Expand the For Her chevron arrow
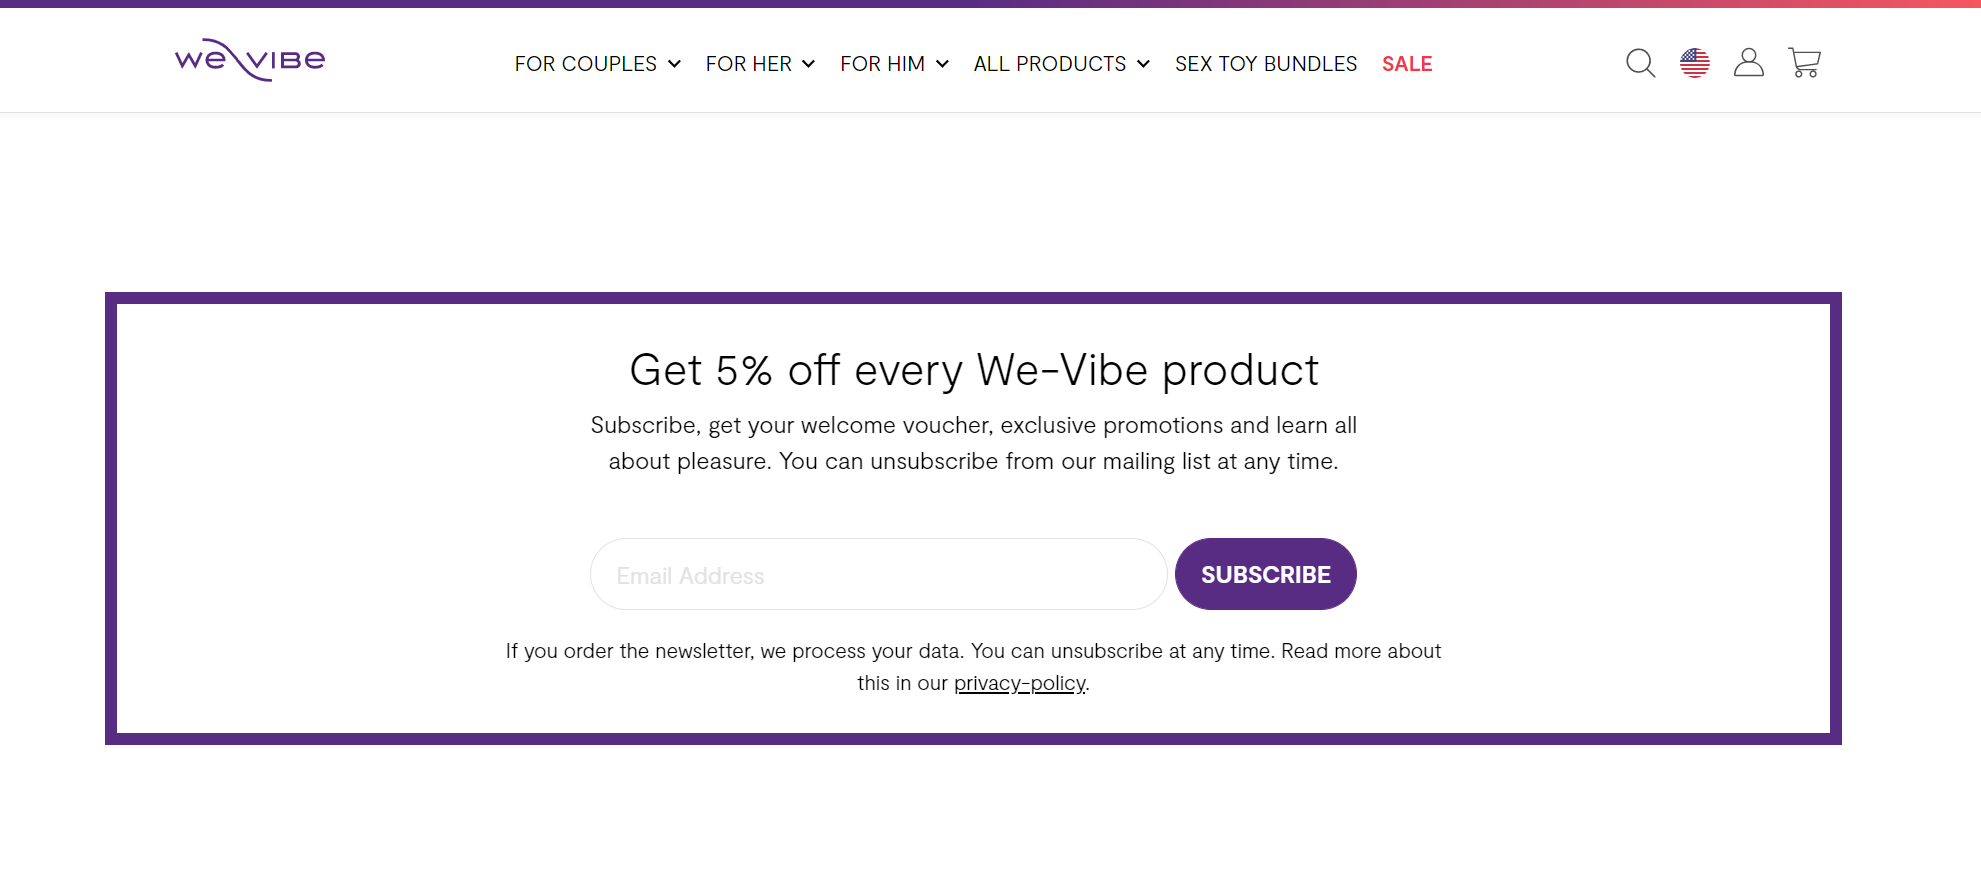Screen dimensions: 1981x891 coord(808,64)
